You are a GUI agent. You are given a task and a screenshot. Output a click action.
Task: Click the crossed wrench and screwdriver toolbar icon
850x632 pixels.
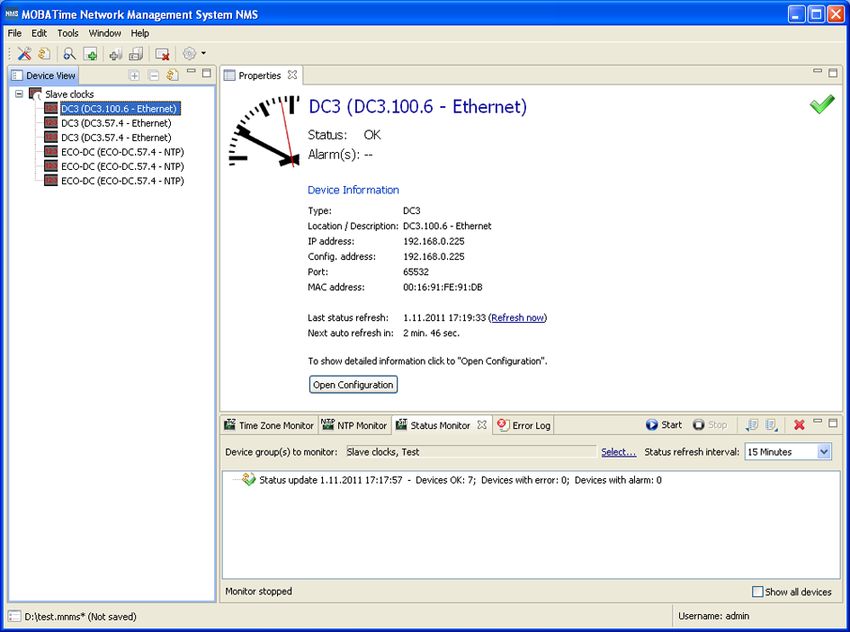(24, 53)
